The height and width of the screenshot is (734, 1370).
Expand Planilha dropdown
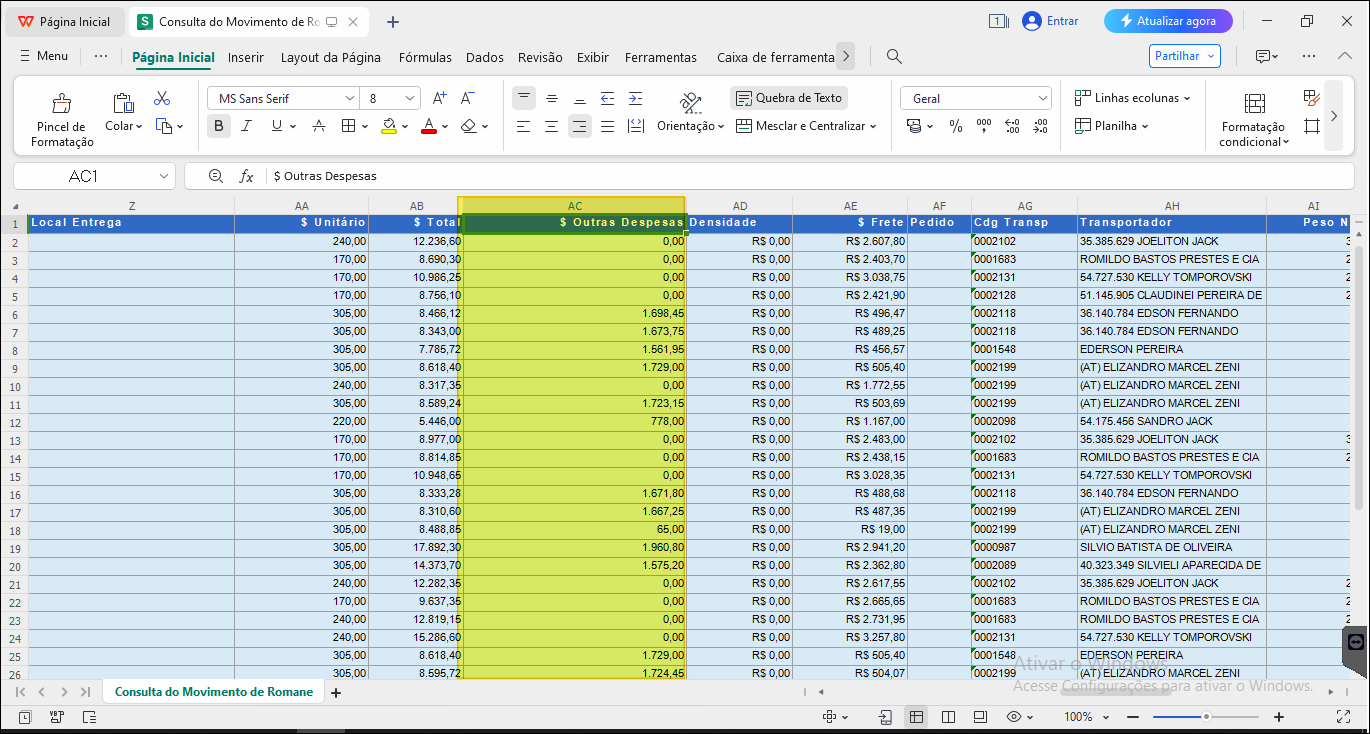point(1144,126)
